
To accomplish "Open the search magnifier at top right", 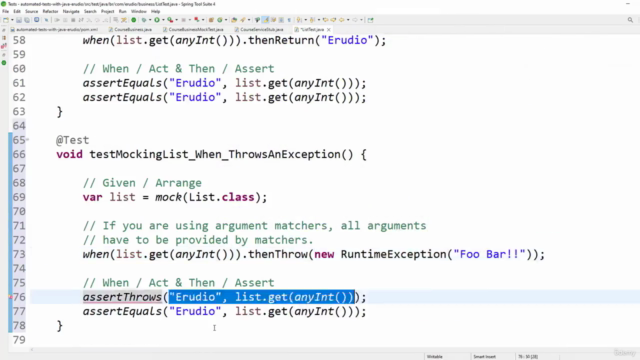I will point(630,20).
